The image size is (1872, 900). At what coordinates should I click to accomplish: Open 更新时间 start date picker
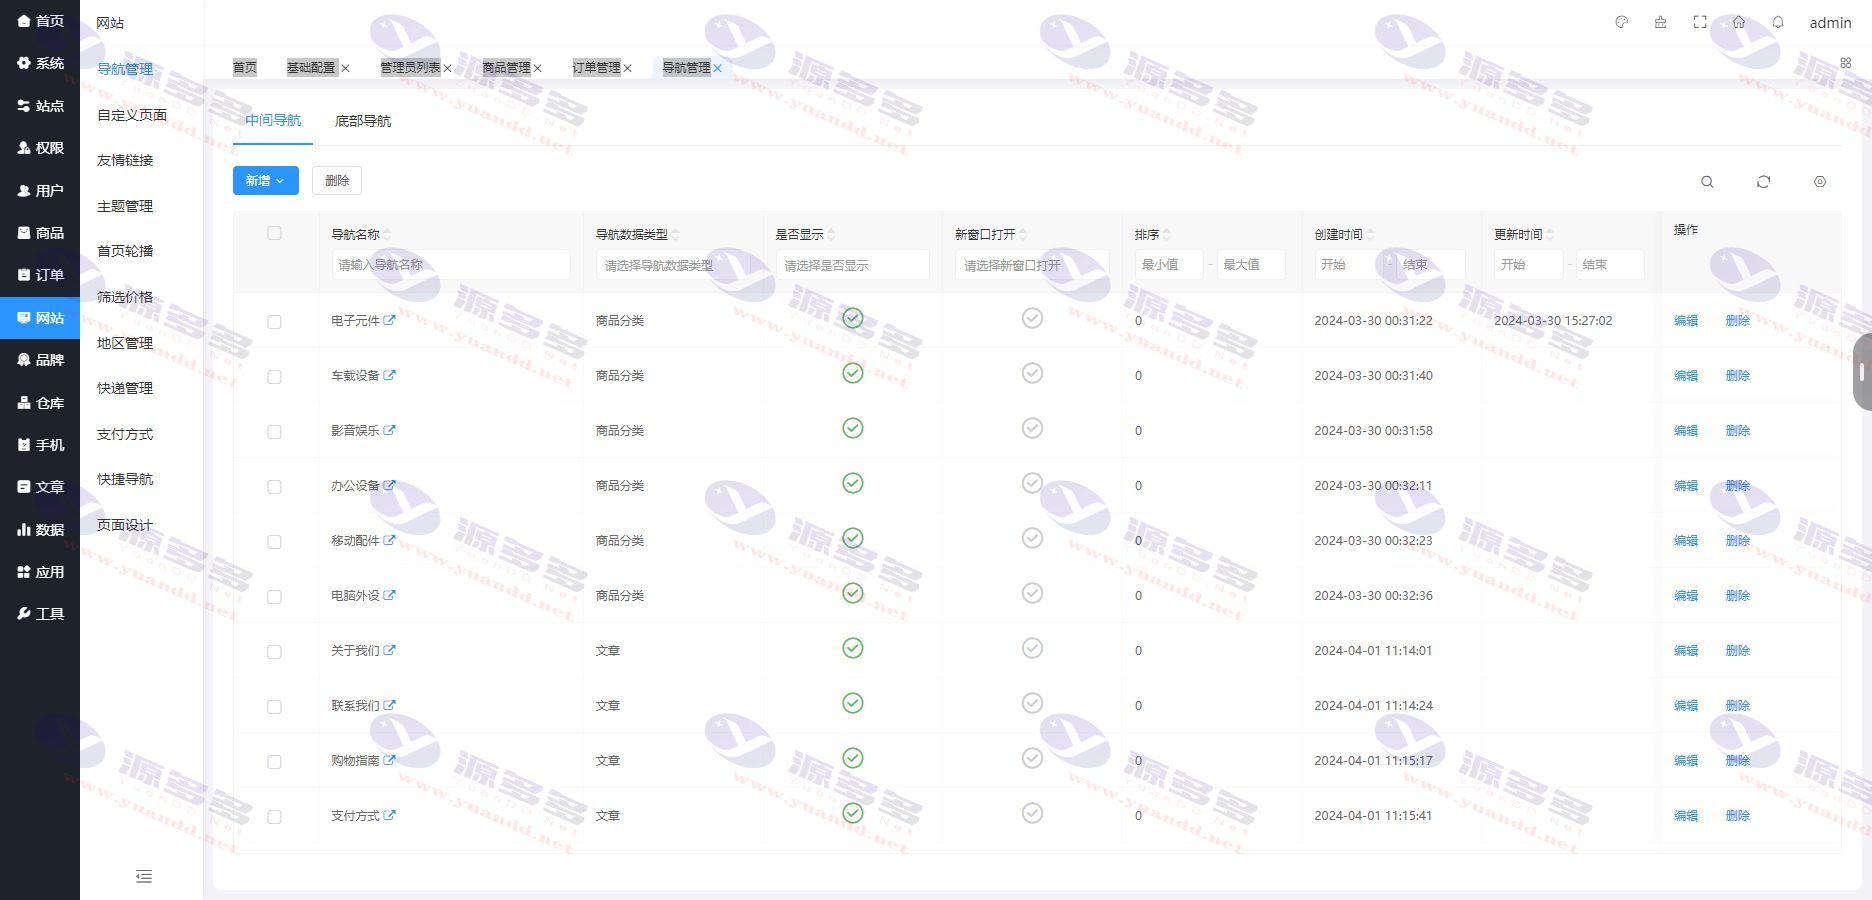[1530, 264]
